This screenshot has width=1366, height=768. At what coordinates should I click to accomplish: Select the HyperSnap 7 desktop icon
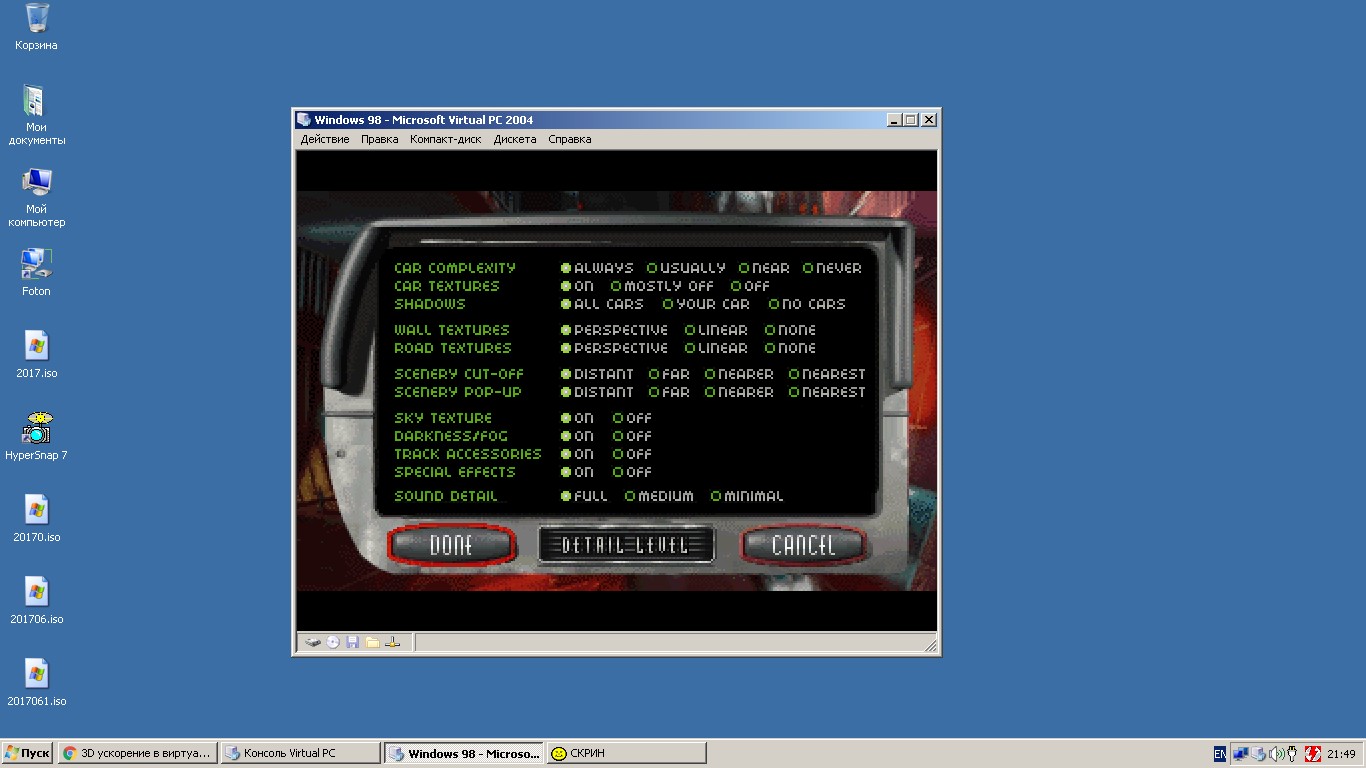point(36,436)
